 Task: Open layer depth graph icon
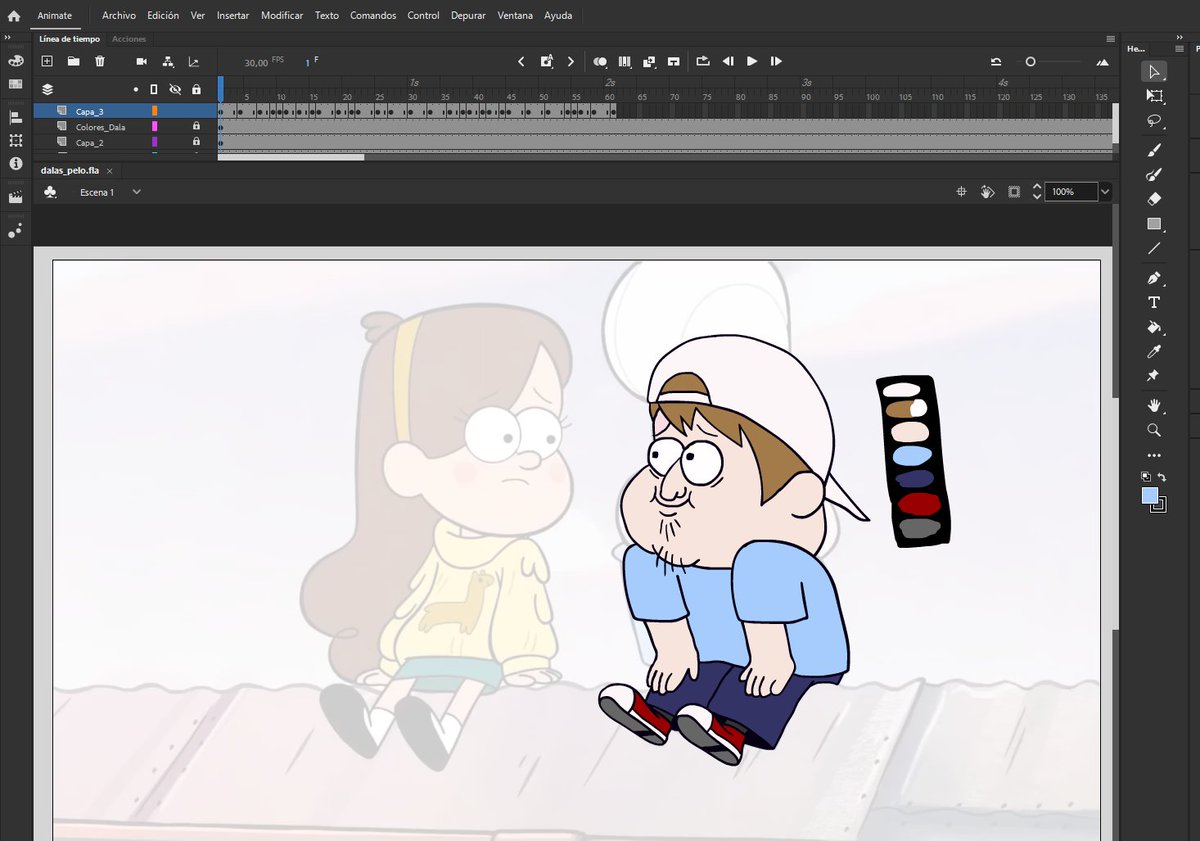click(194, 61)
